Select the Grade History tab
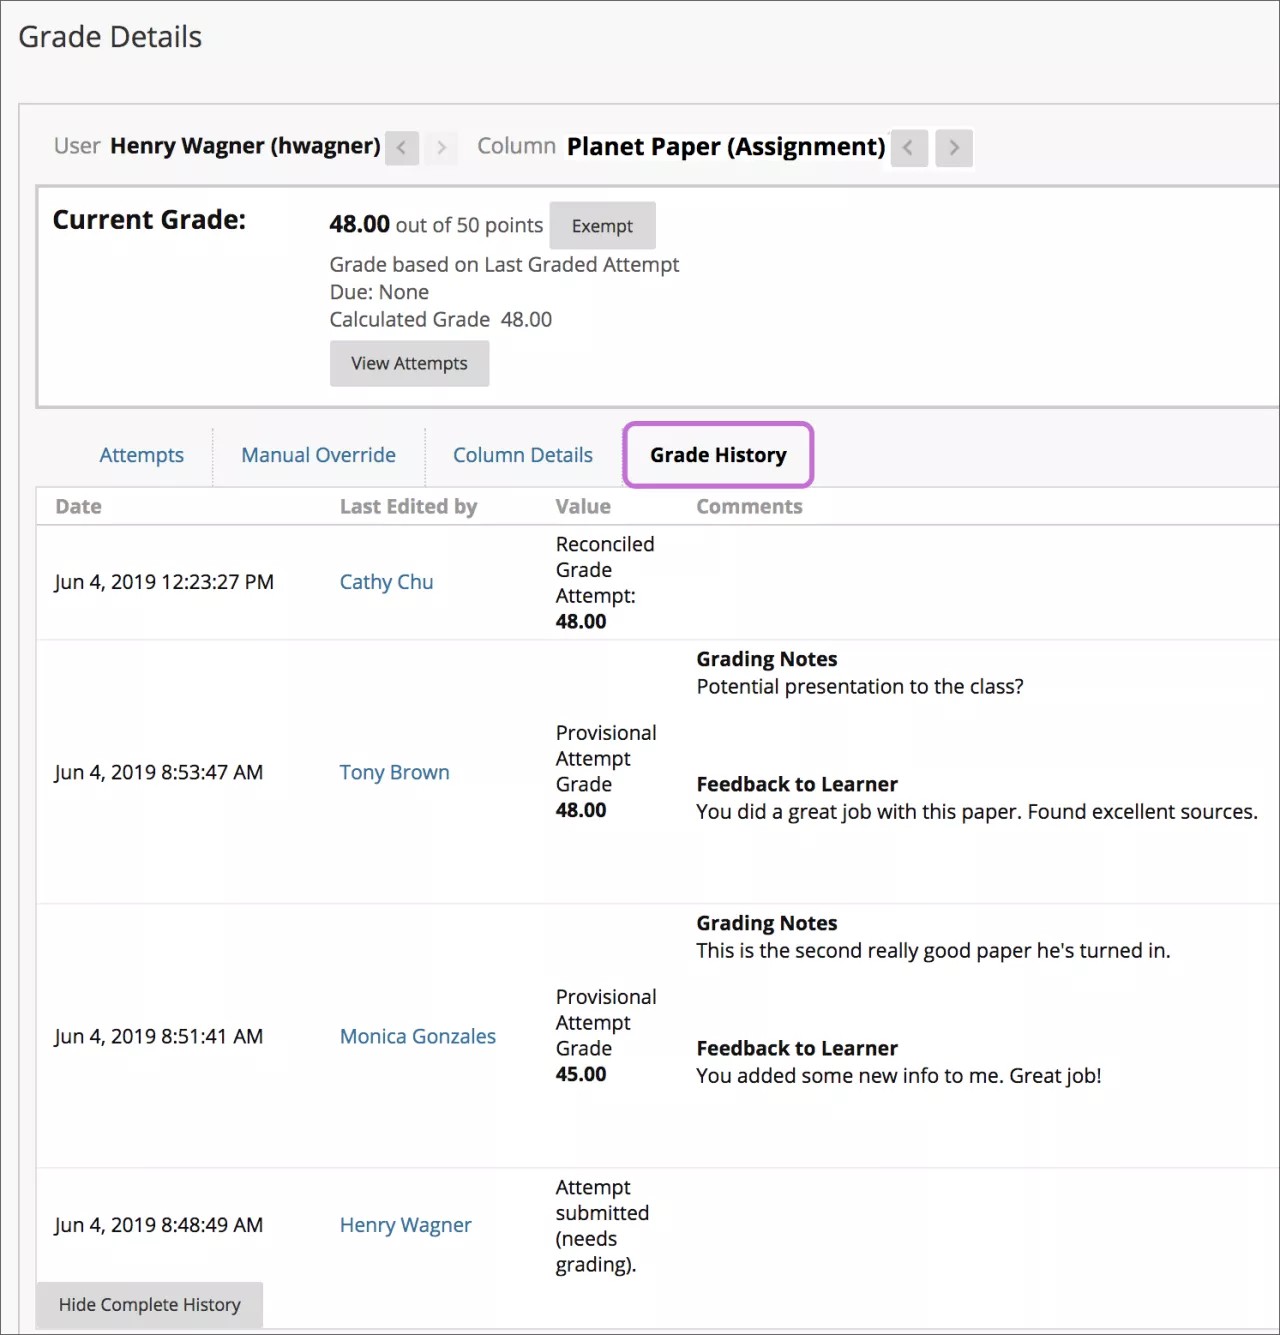The image size is (1280, 1335). [x=717, y=455]
